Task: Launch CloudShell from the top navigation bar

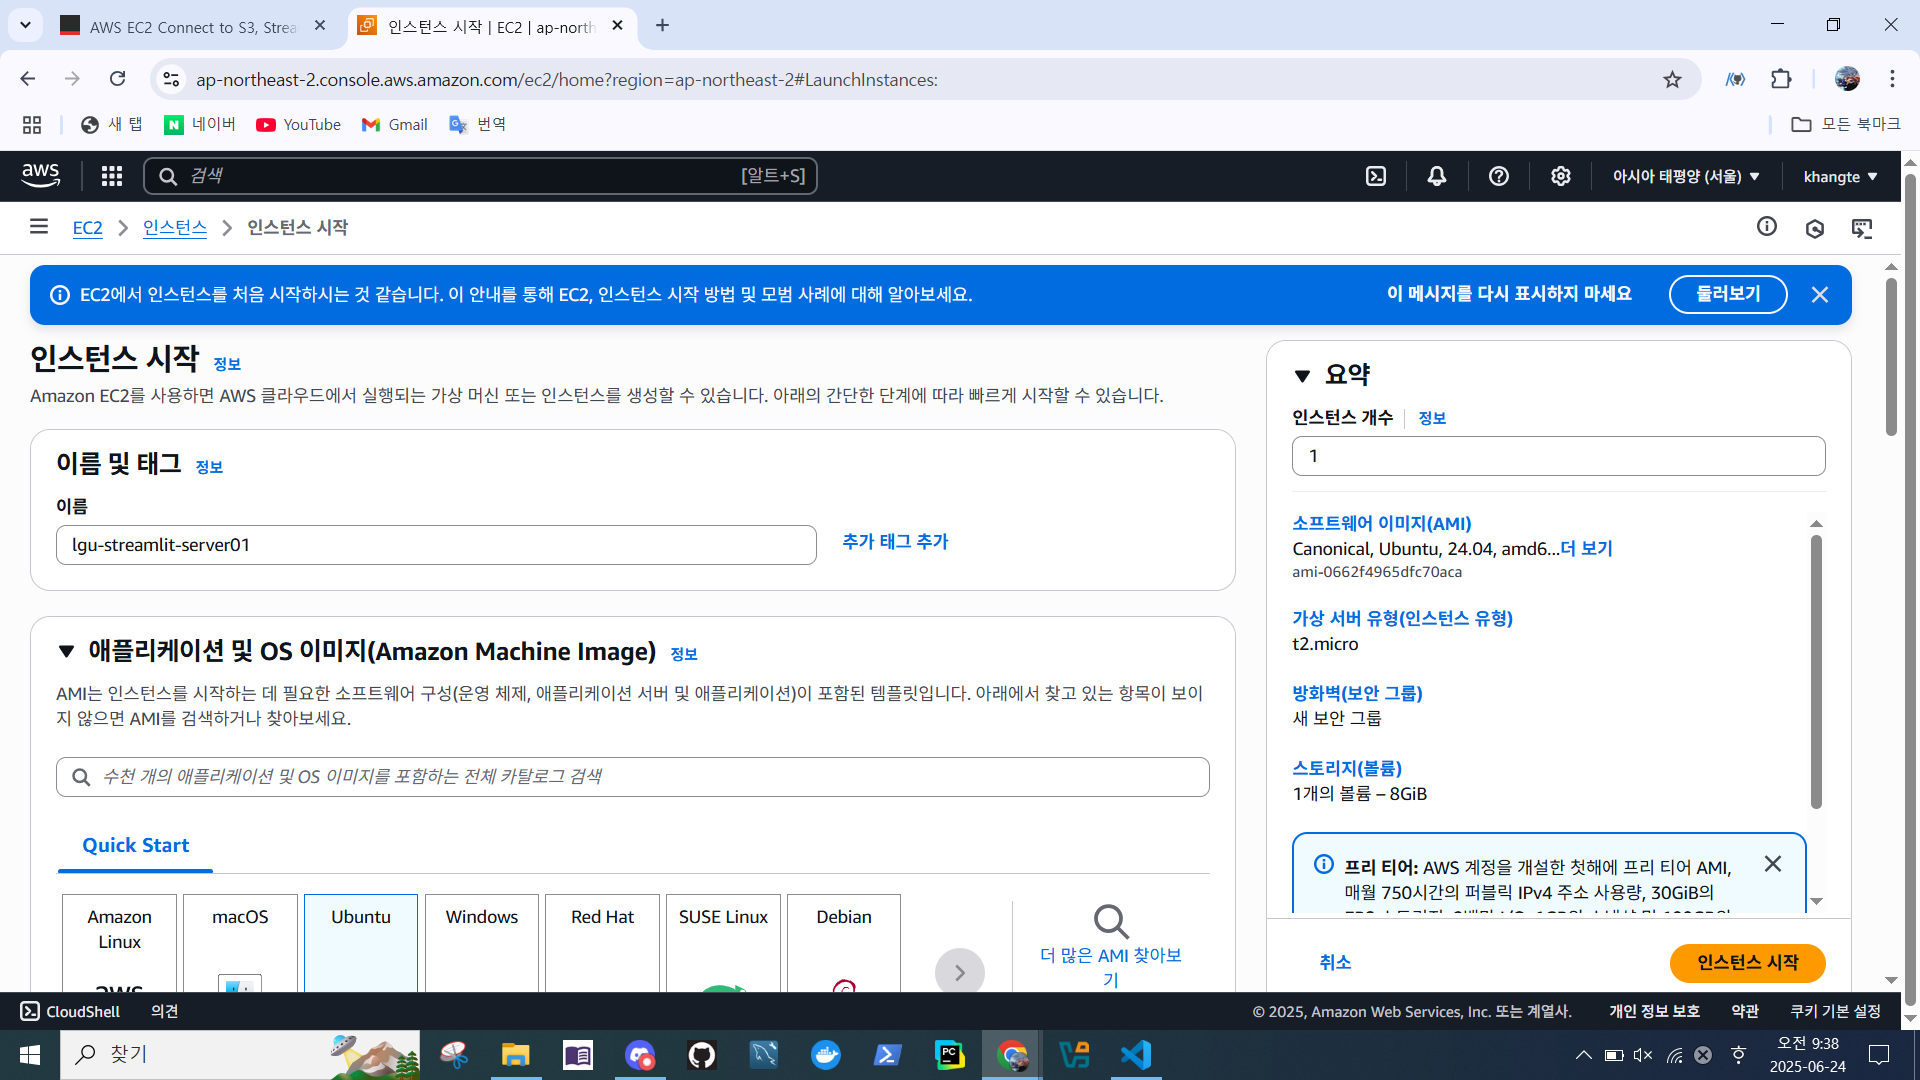Action: tap(1376, 176)
